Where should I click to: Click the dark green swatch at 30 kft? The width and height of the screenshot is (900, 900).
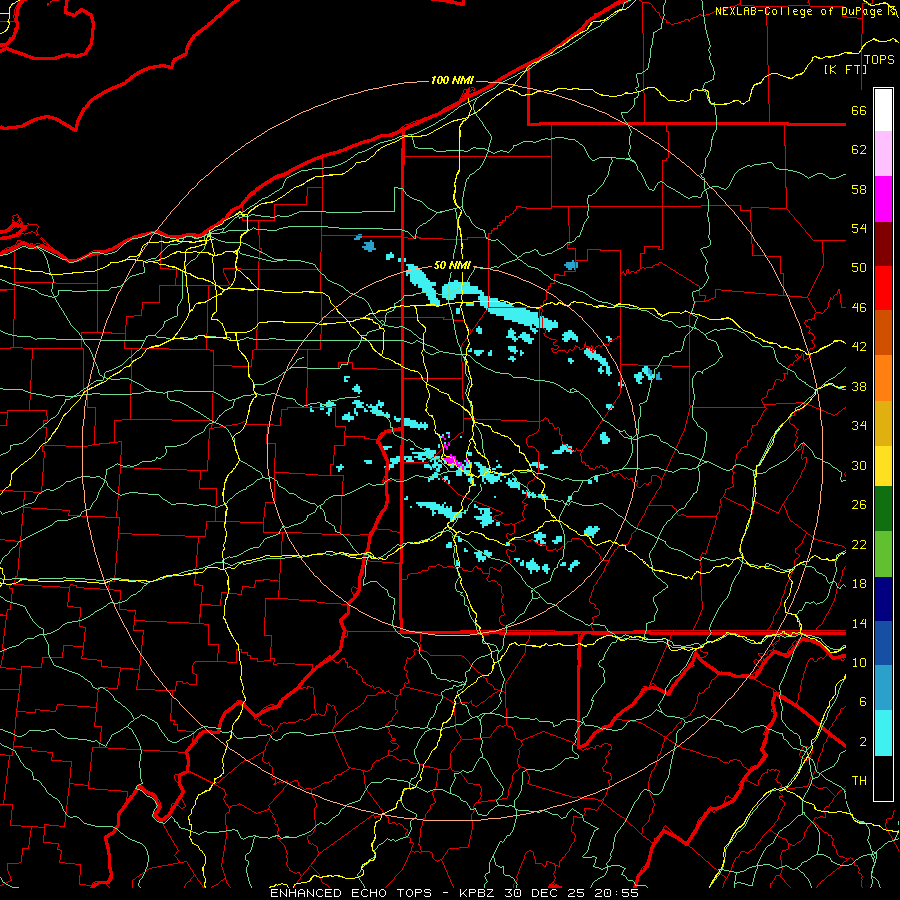pos(883,509)
